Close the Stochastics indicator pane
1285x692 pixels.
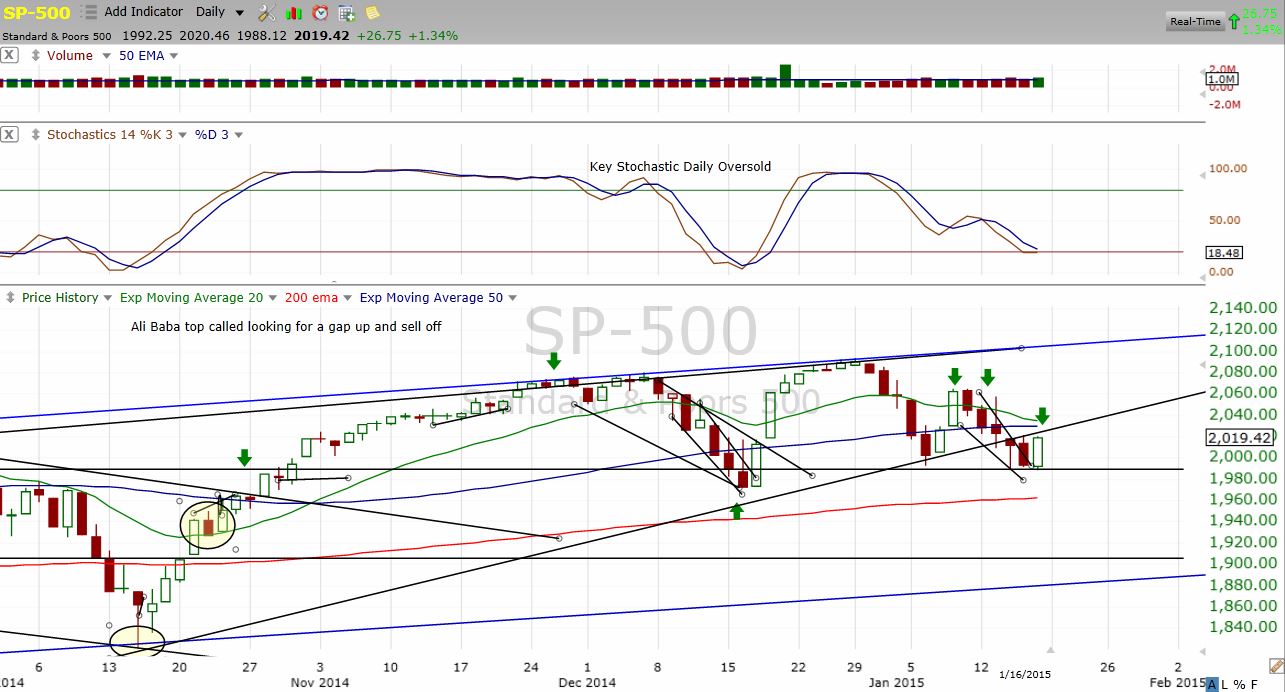(9, 135)
